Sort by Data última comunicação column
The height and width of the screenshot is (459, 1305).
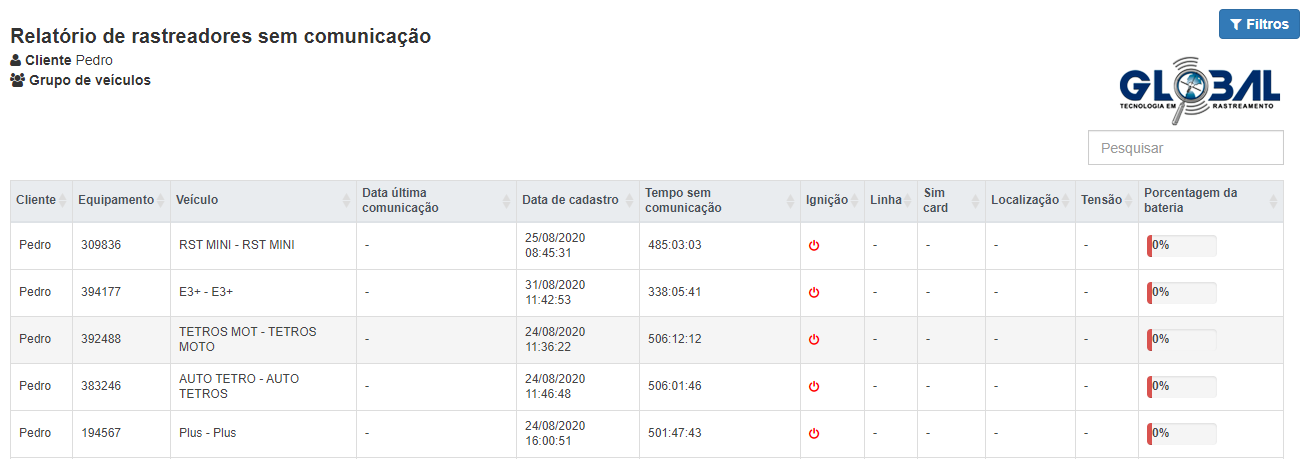(x=435, y=201)
